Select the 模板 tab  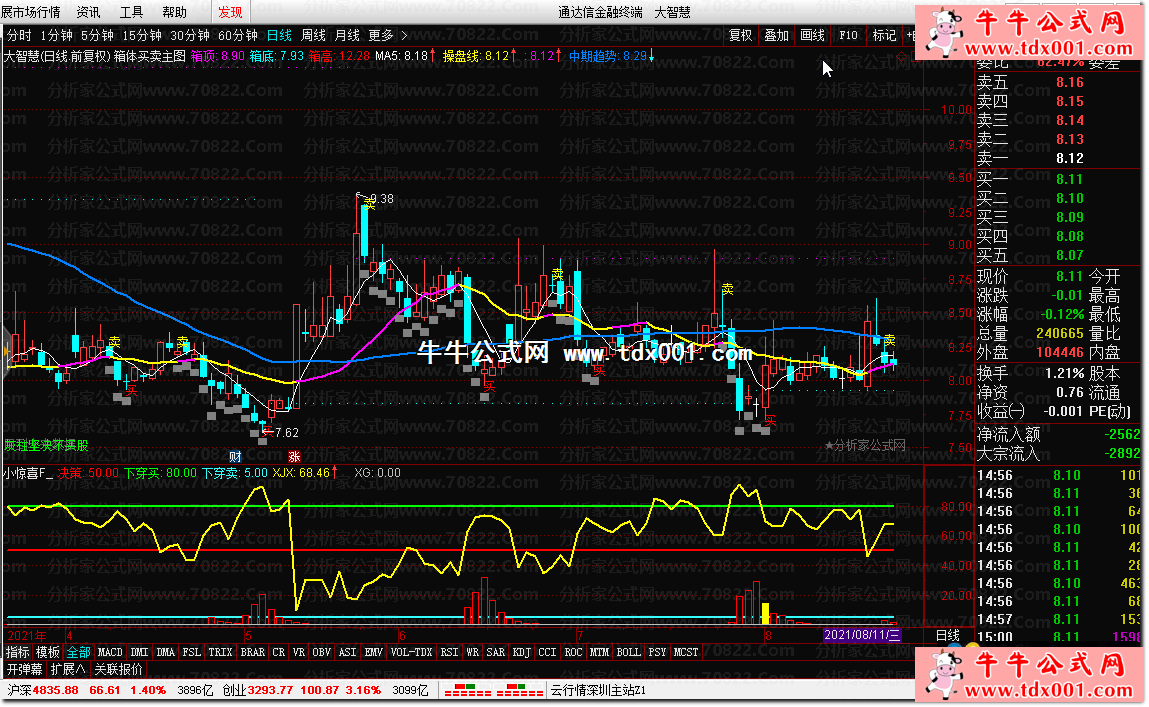point(48,652)
